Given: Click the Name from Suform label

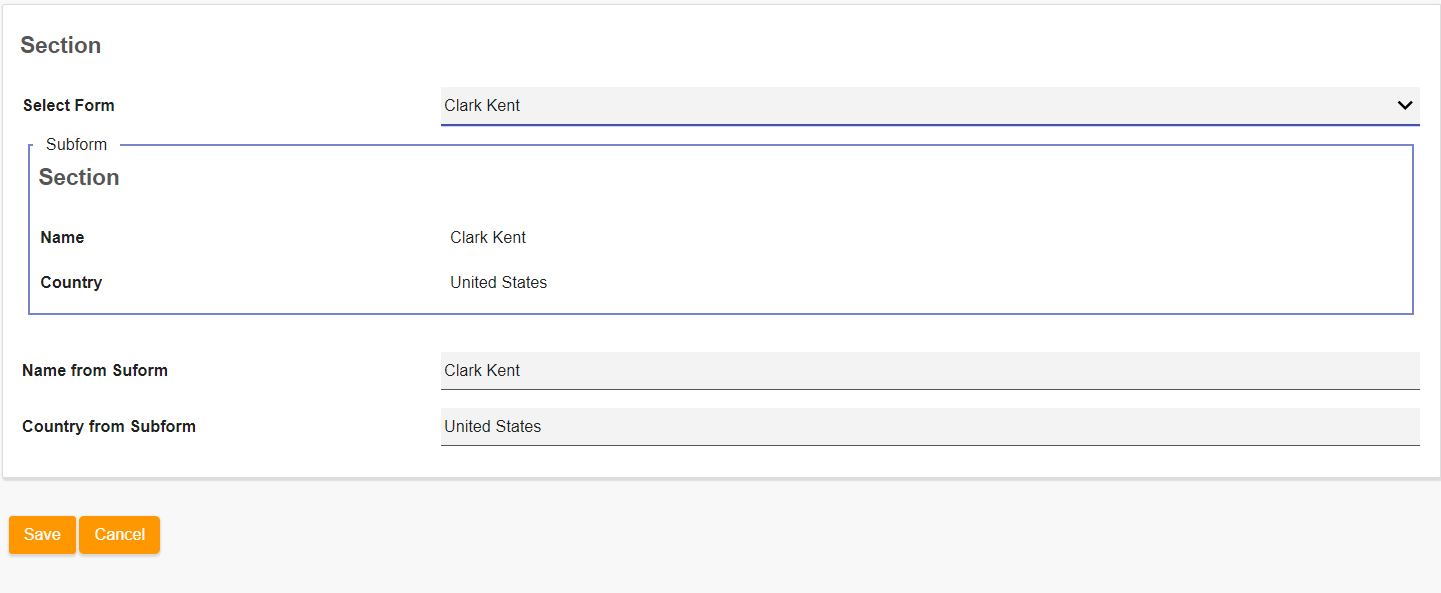Looking at the screenshot, I should pos(95,370).
